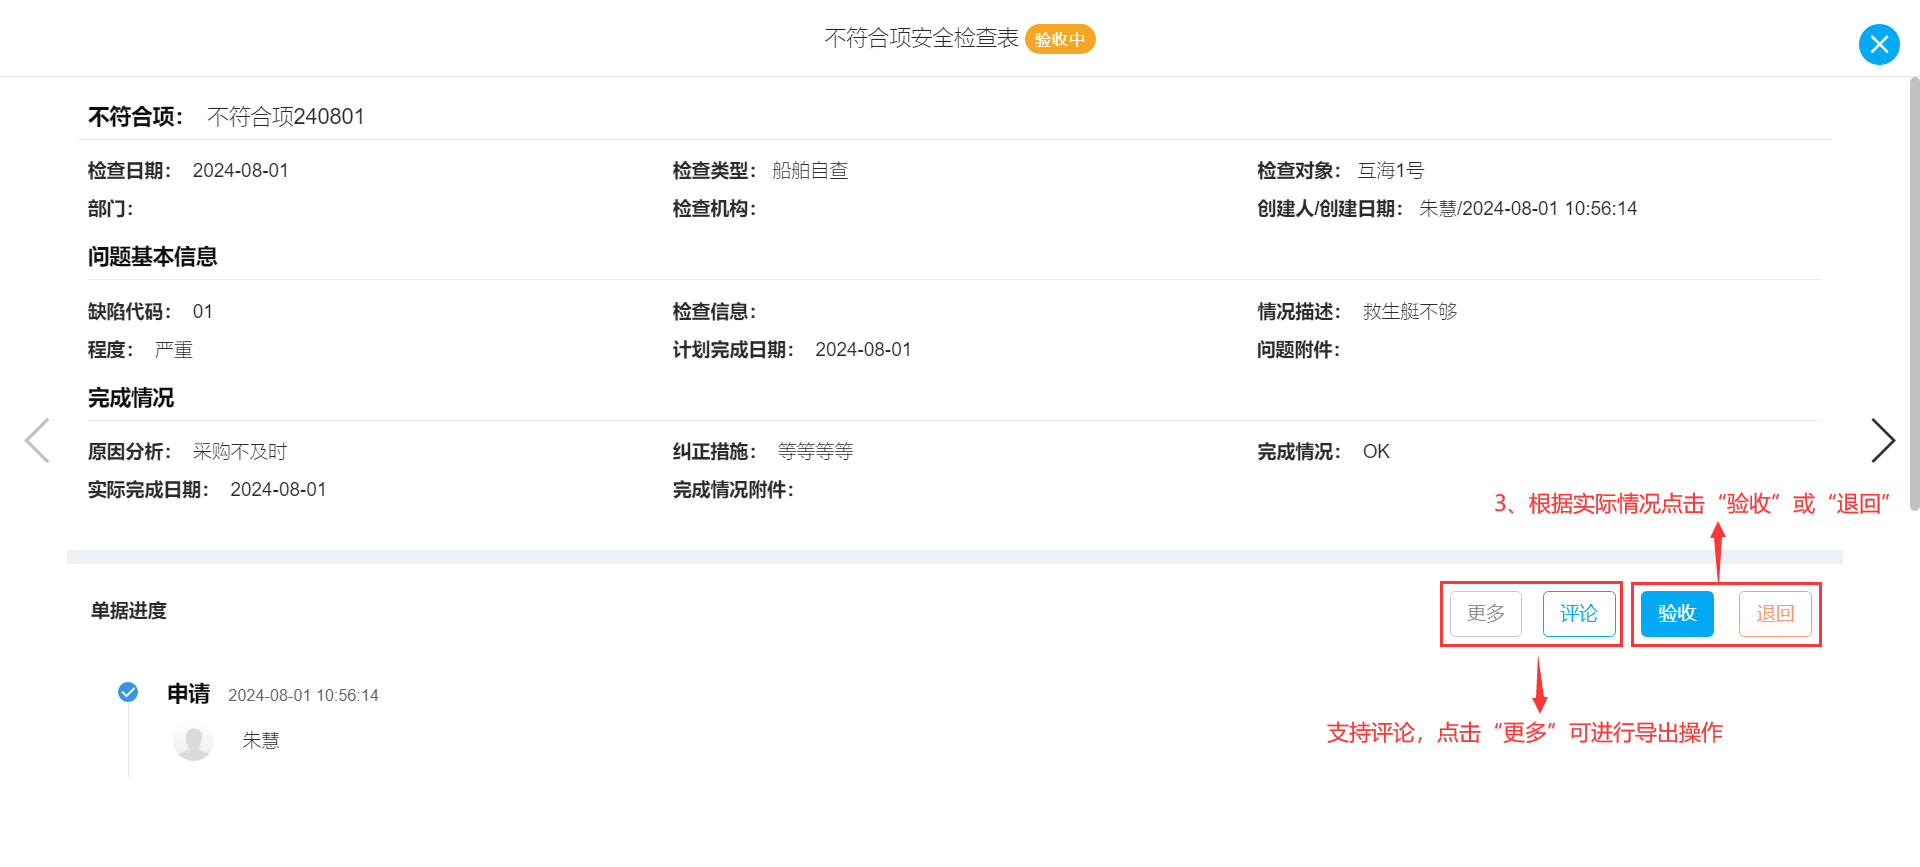
Task: Click the 实际完成日期 value 2024-08-01
Action: click(278, 490)
